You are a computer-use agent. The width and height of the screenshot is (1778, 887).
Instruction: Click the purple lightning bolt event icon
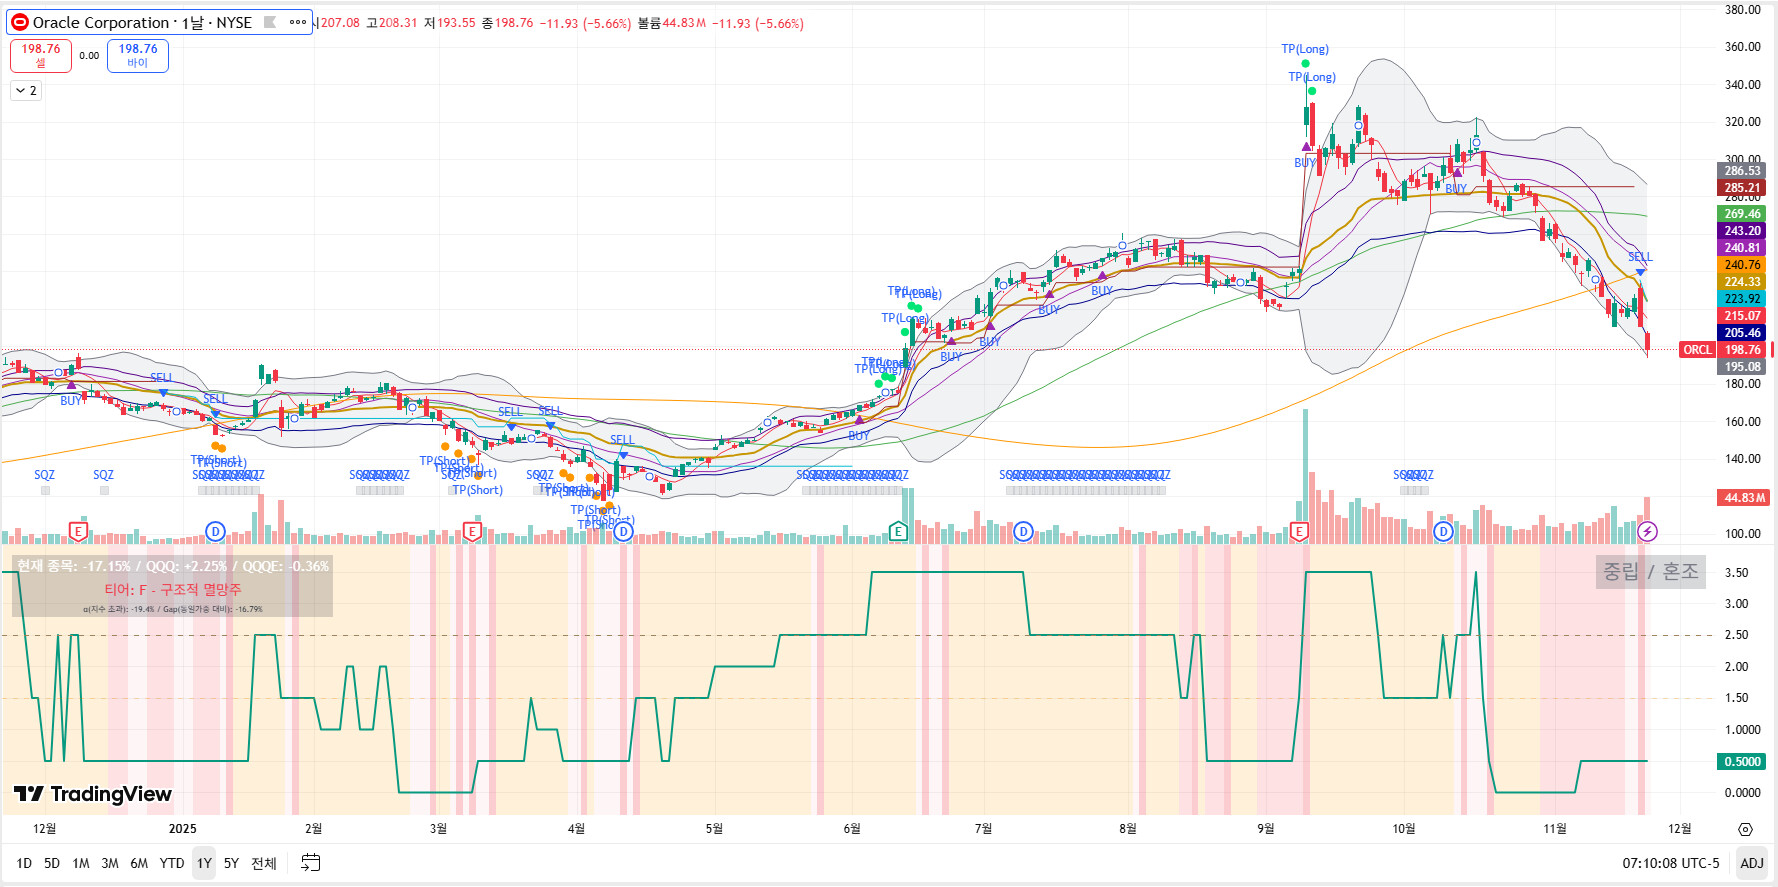click(x=1648, y=531)
